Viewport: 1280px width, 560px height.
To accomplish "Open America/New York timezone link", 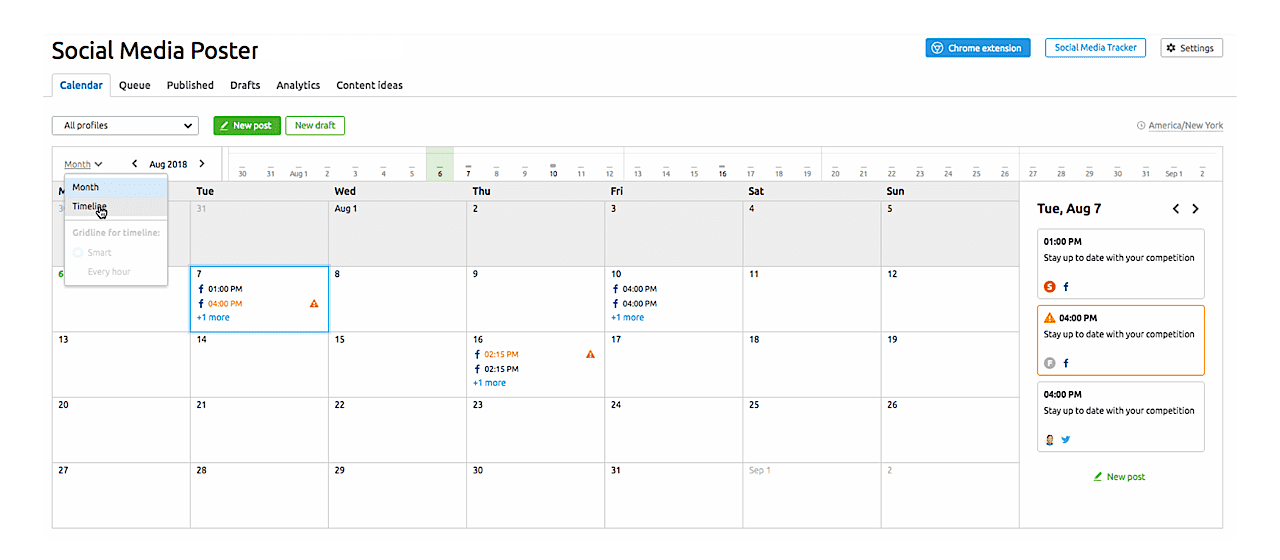I will [x=1185, y=126].
